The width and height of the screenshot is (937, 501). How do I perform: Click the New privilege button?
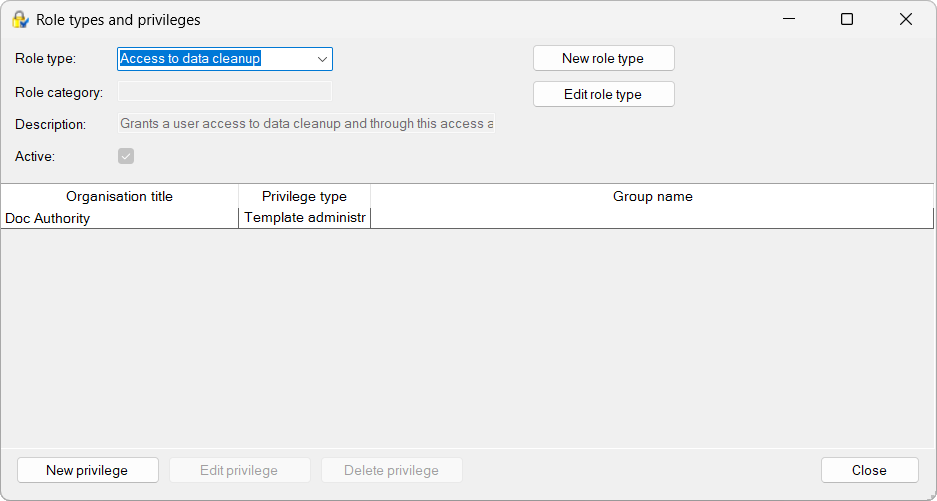pos(88,471)
